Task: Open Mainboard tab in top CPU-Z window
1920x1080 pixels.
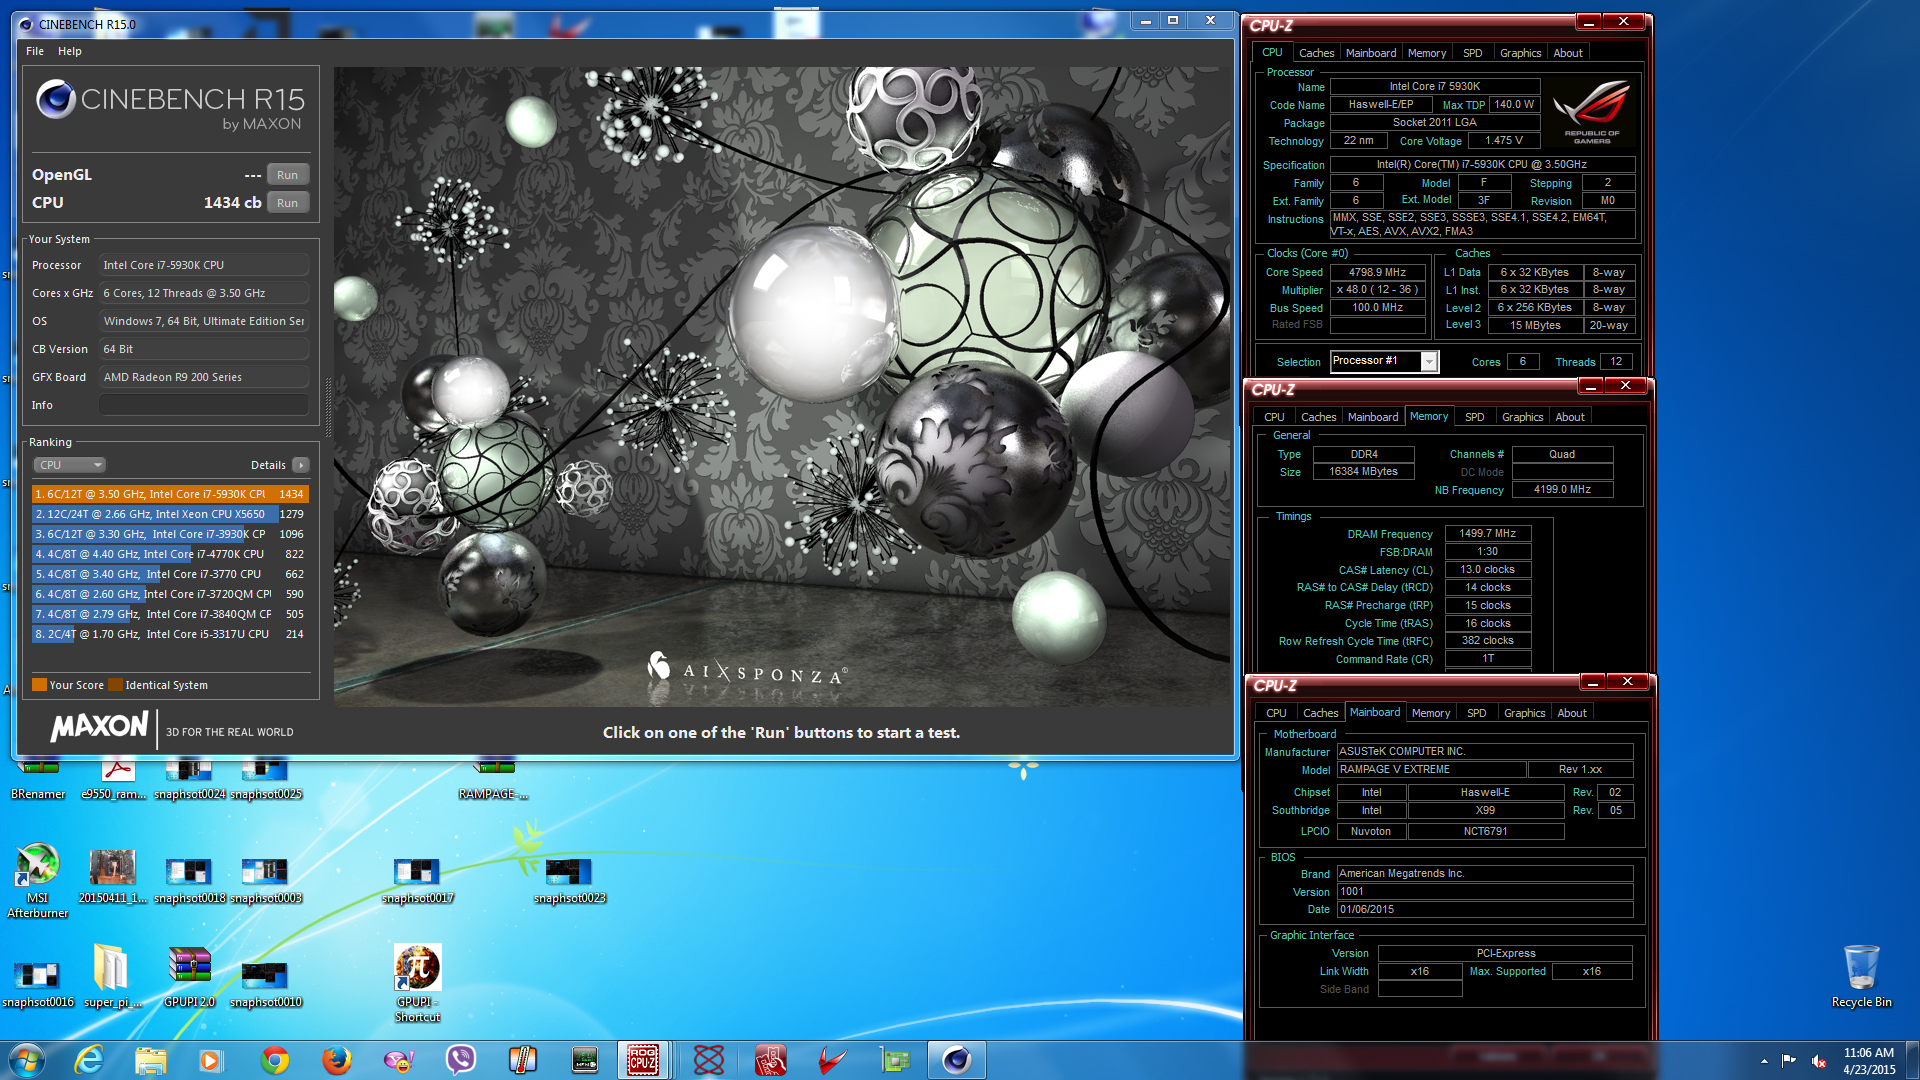Action: click(x=1370, y=53)
